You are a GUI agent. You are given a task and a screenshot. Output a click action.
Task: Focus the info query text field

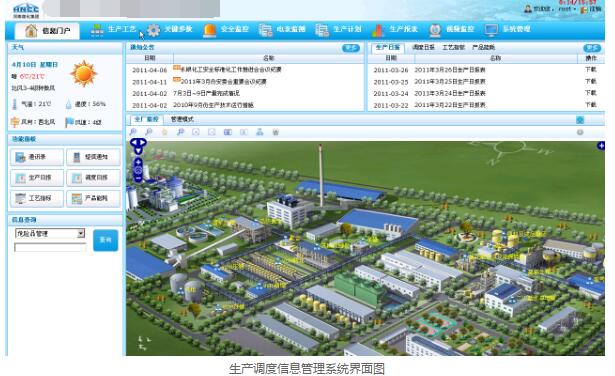click(50, 247)
